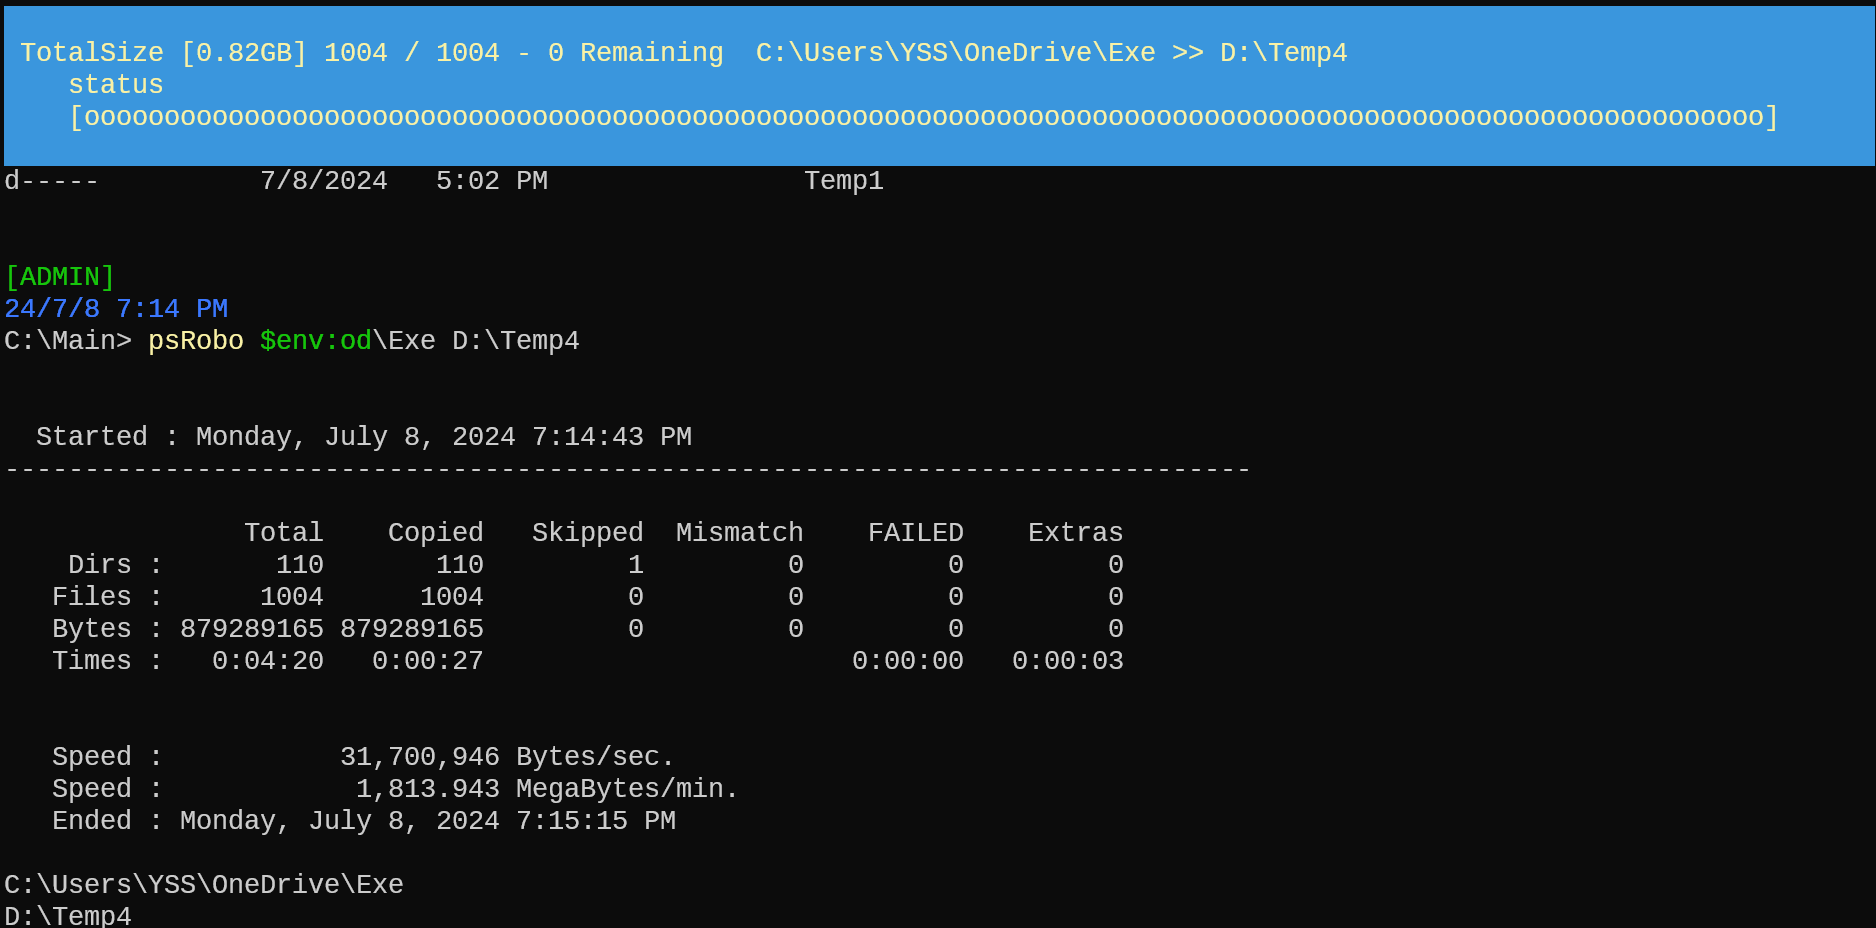1876x928 pixels.
Task: Click the source path C:\Users\YSS\OneDrive\Exe in banner
Action: coord(956,53)
